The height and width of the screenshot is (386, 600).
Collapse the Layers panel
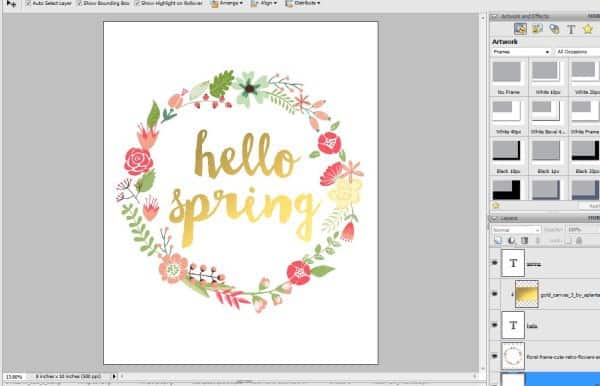[x=494, y=218]
